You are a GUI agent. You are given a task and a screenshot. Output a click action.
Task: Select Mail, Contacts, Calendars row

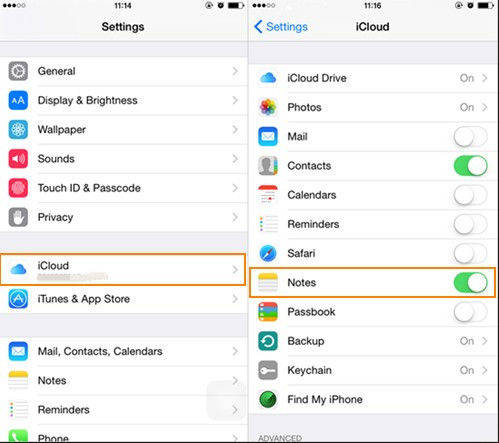[123, 351]
